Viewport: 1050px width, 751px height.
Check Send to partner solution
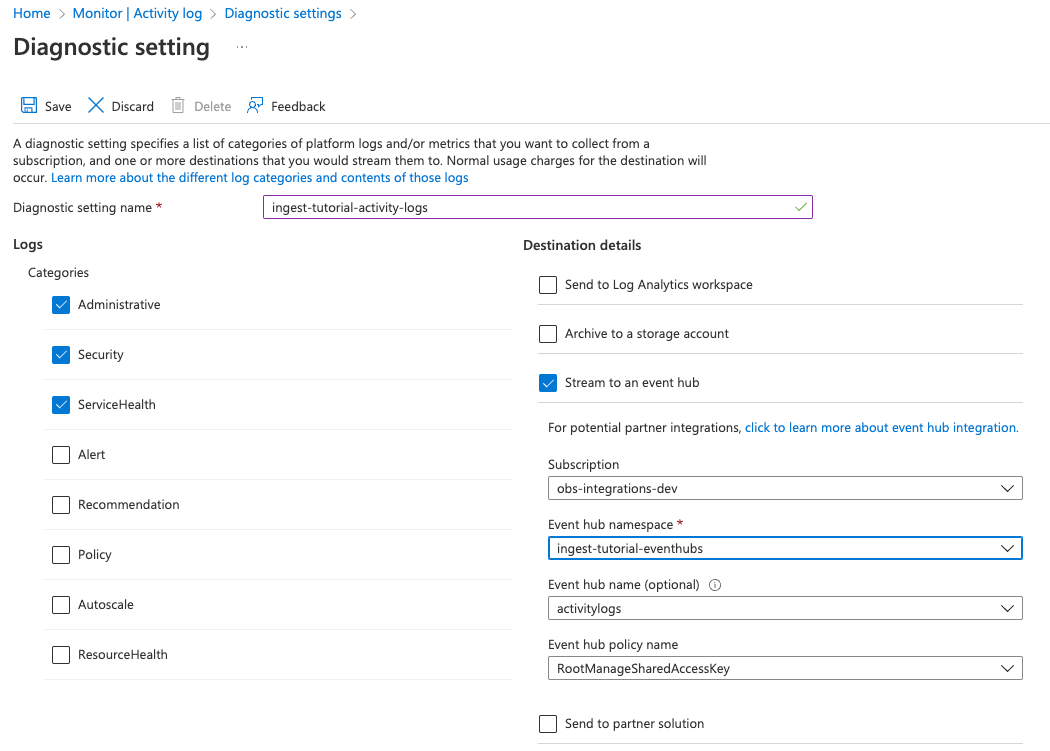548,723
